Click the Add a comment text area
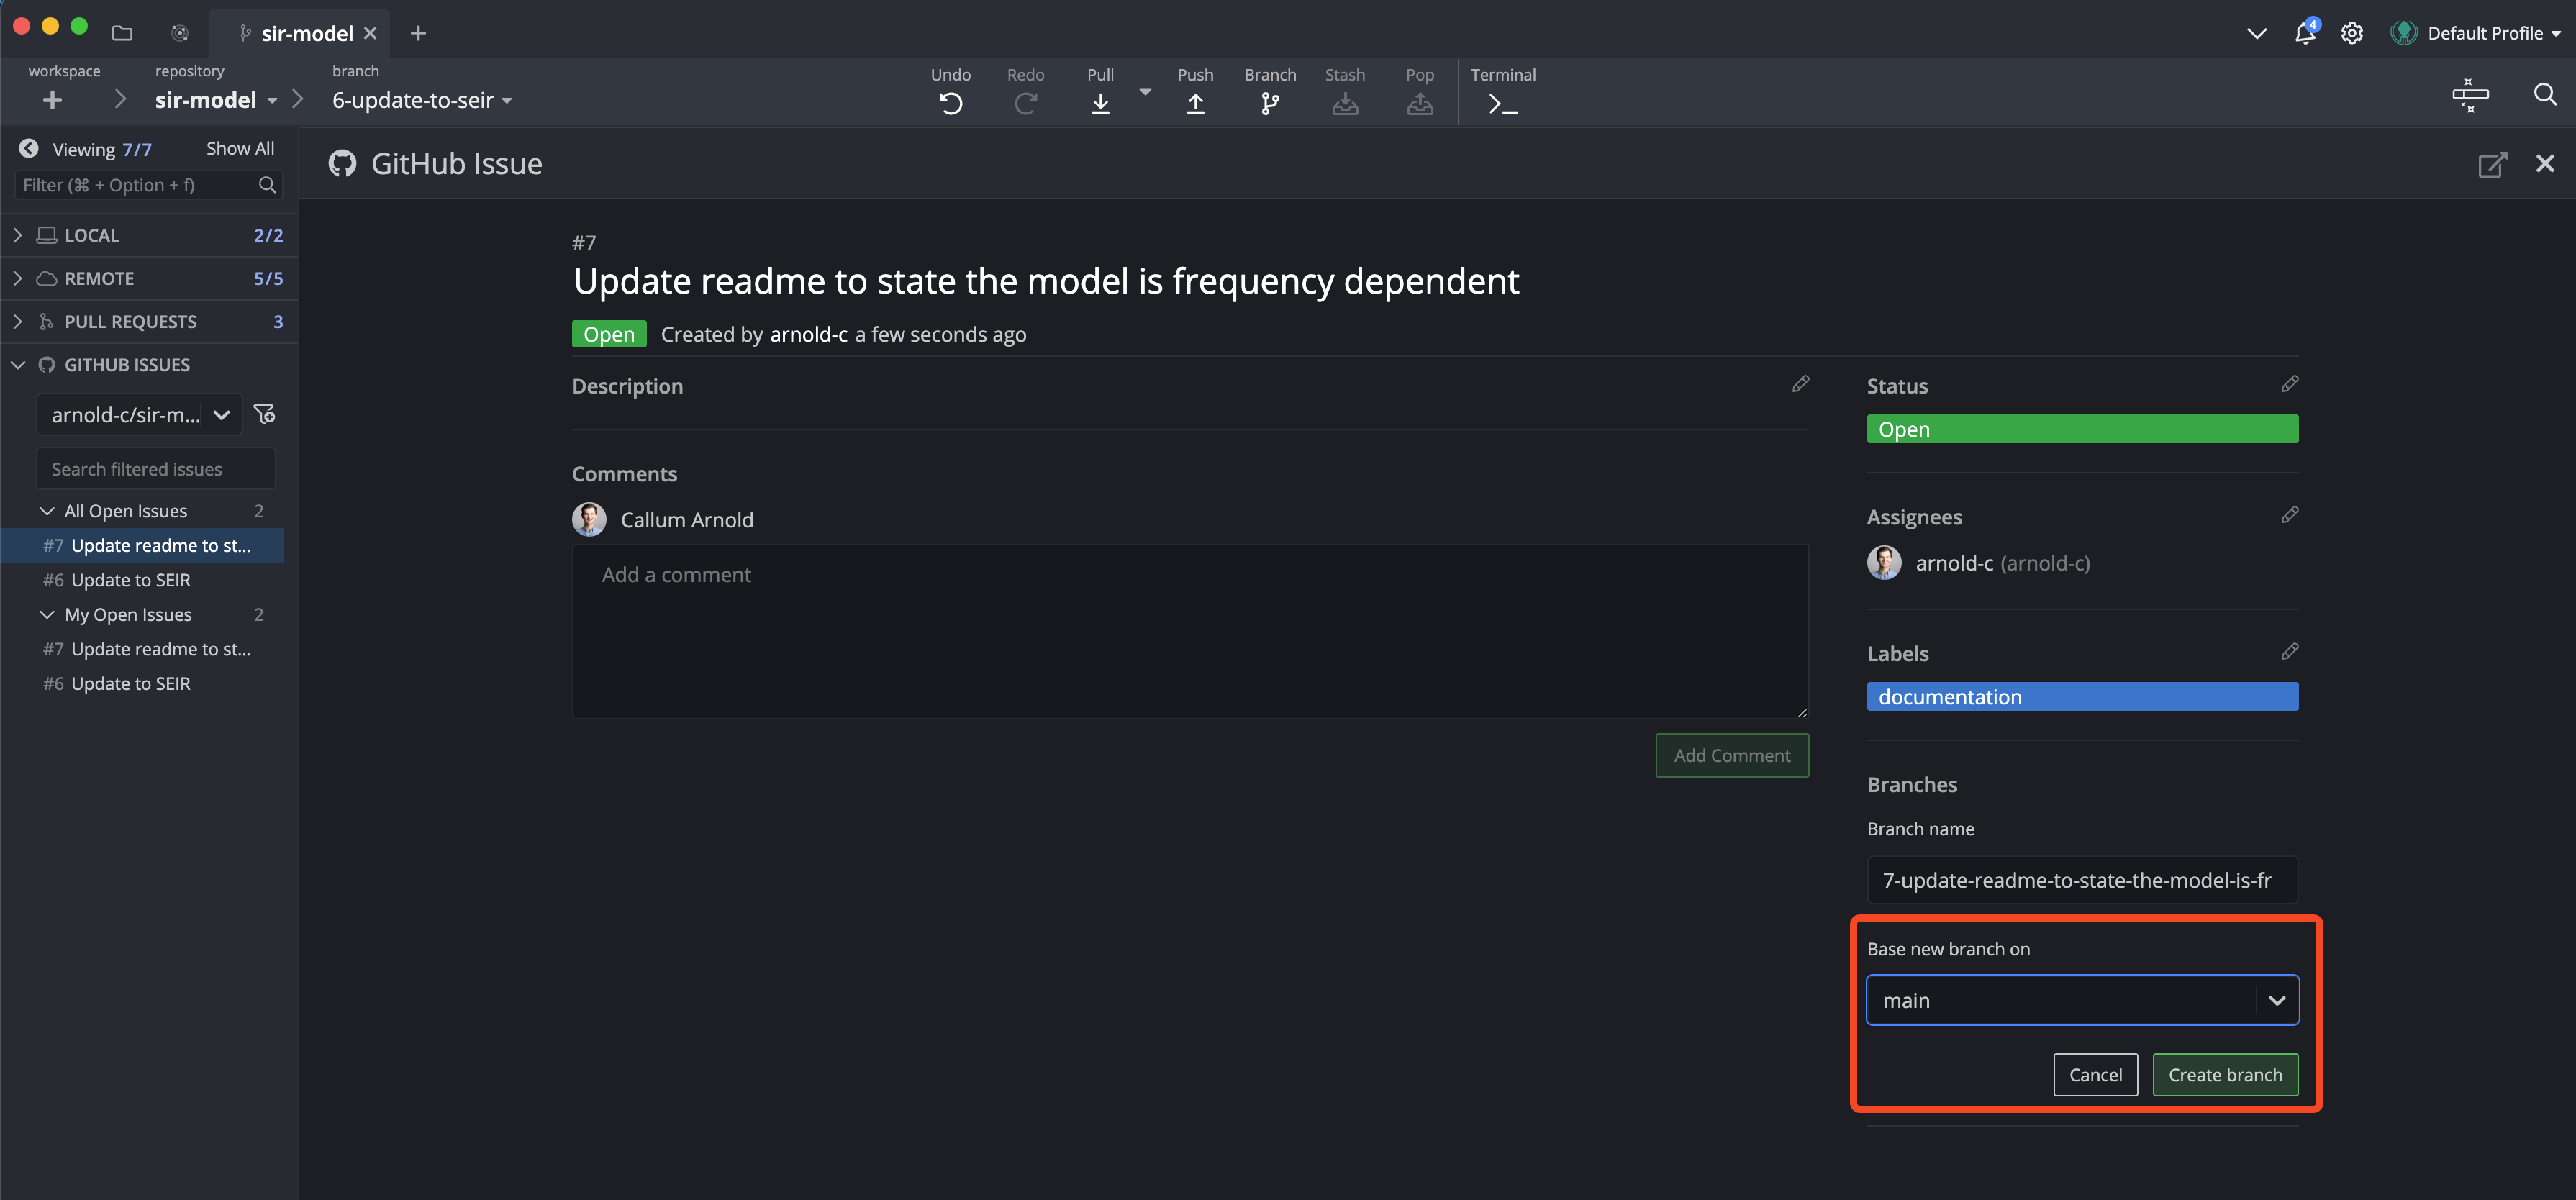The width and height of the screenshot is (2576, 1200). 1189,630
